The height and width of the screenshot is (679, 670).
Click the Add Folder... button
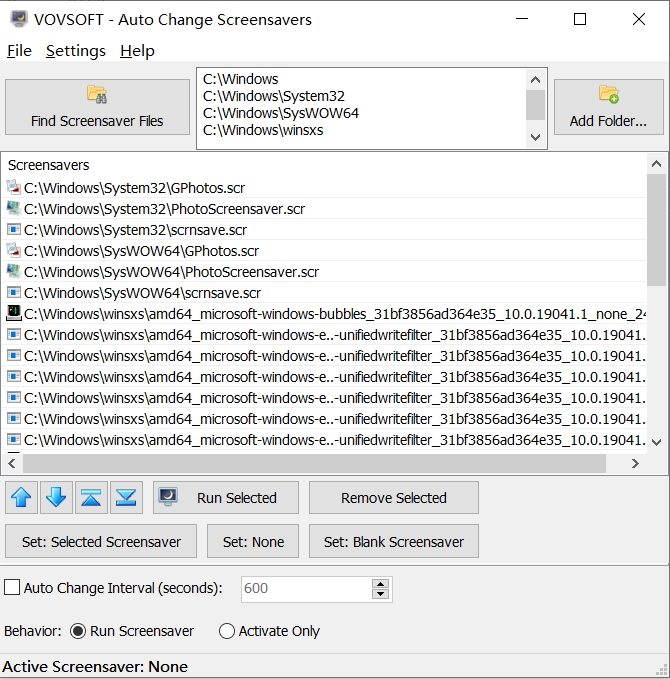tap(609, 107)
